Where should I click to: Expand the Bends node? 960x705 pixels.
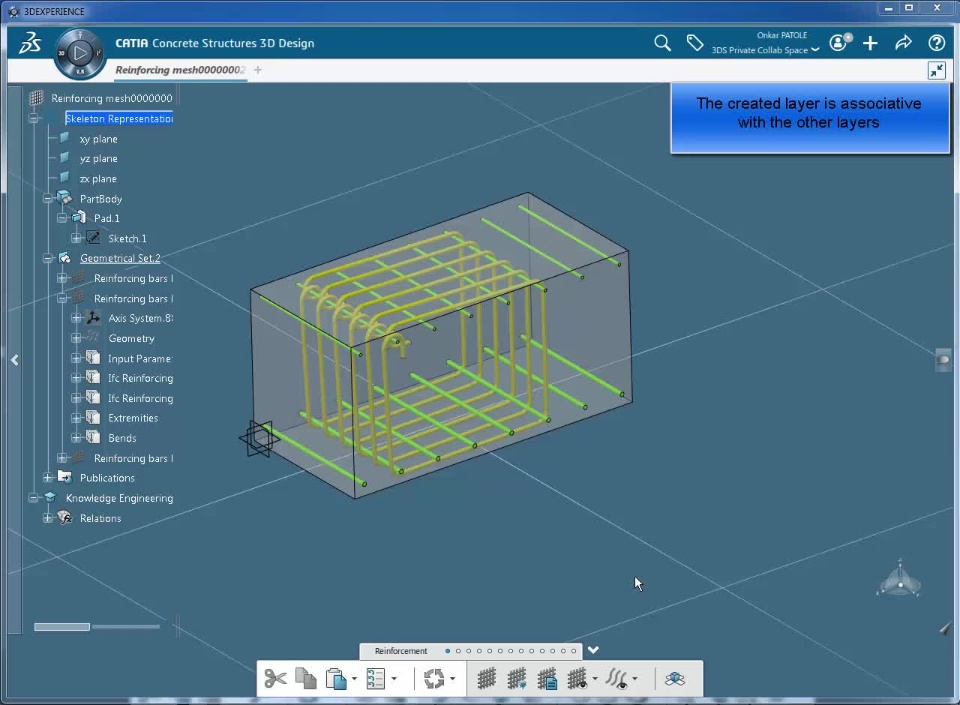tap(76, 438)
